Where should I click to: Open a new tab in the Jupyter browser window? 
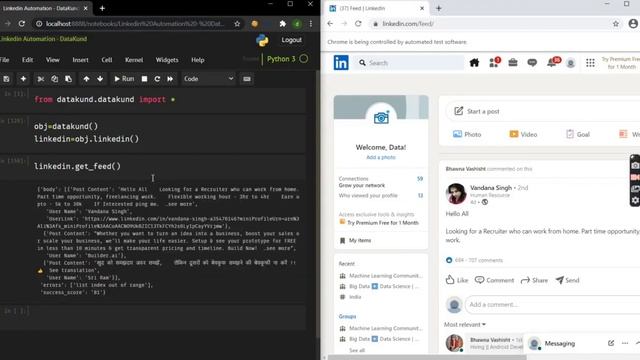[x=102, y=8]
